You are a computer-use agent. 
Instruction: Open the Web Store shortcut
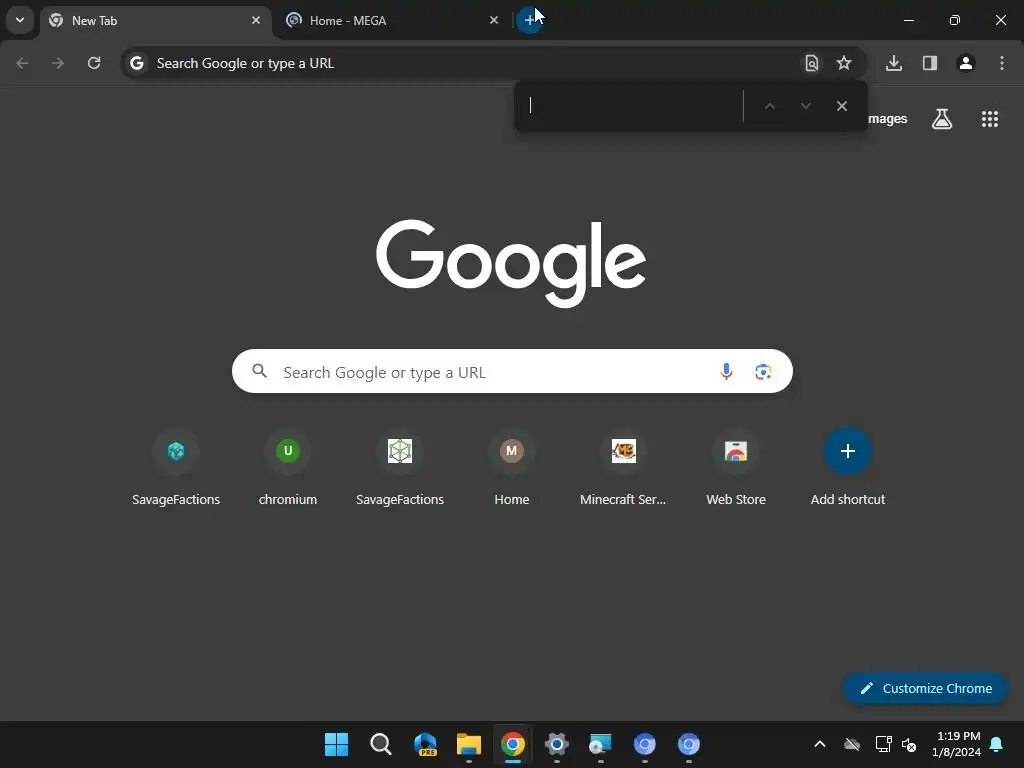tap(736, 468)
